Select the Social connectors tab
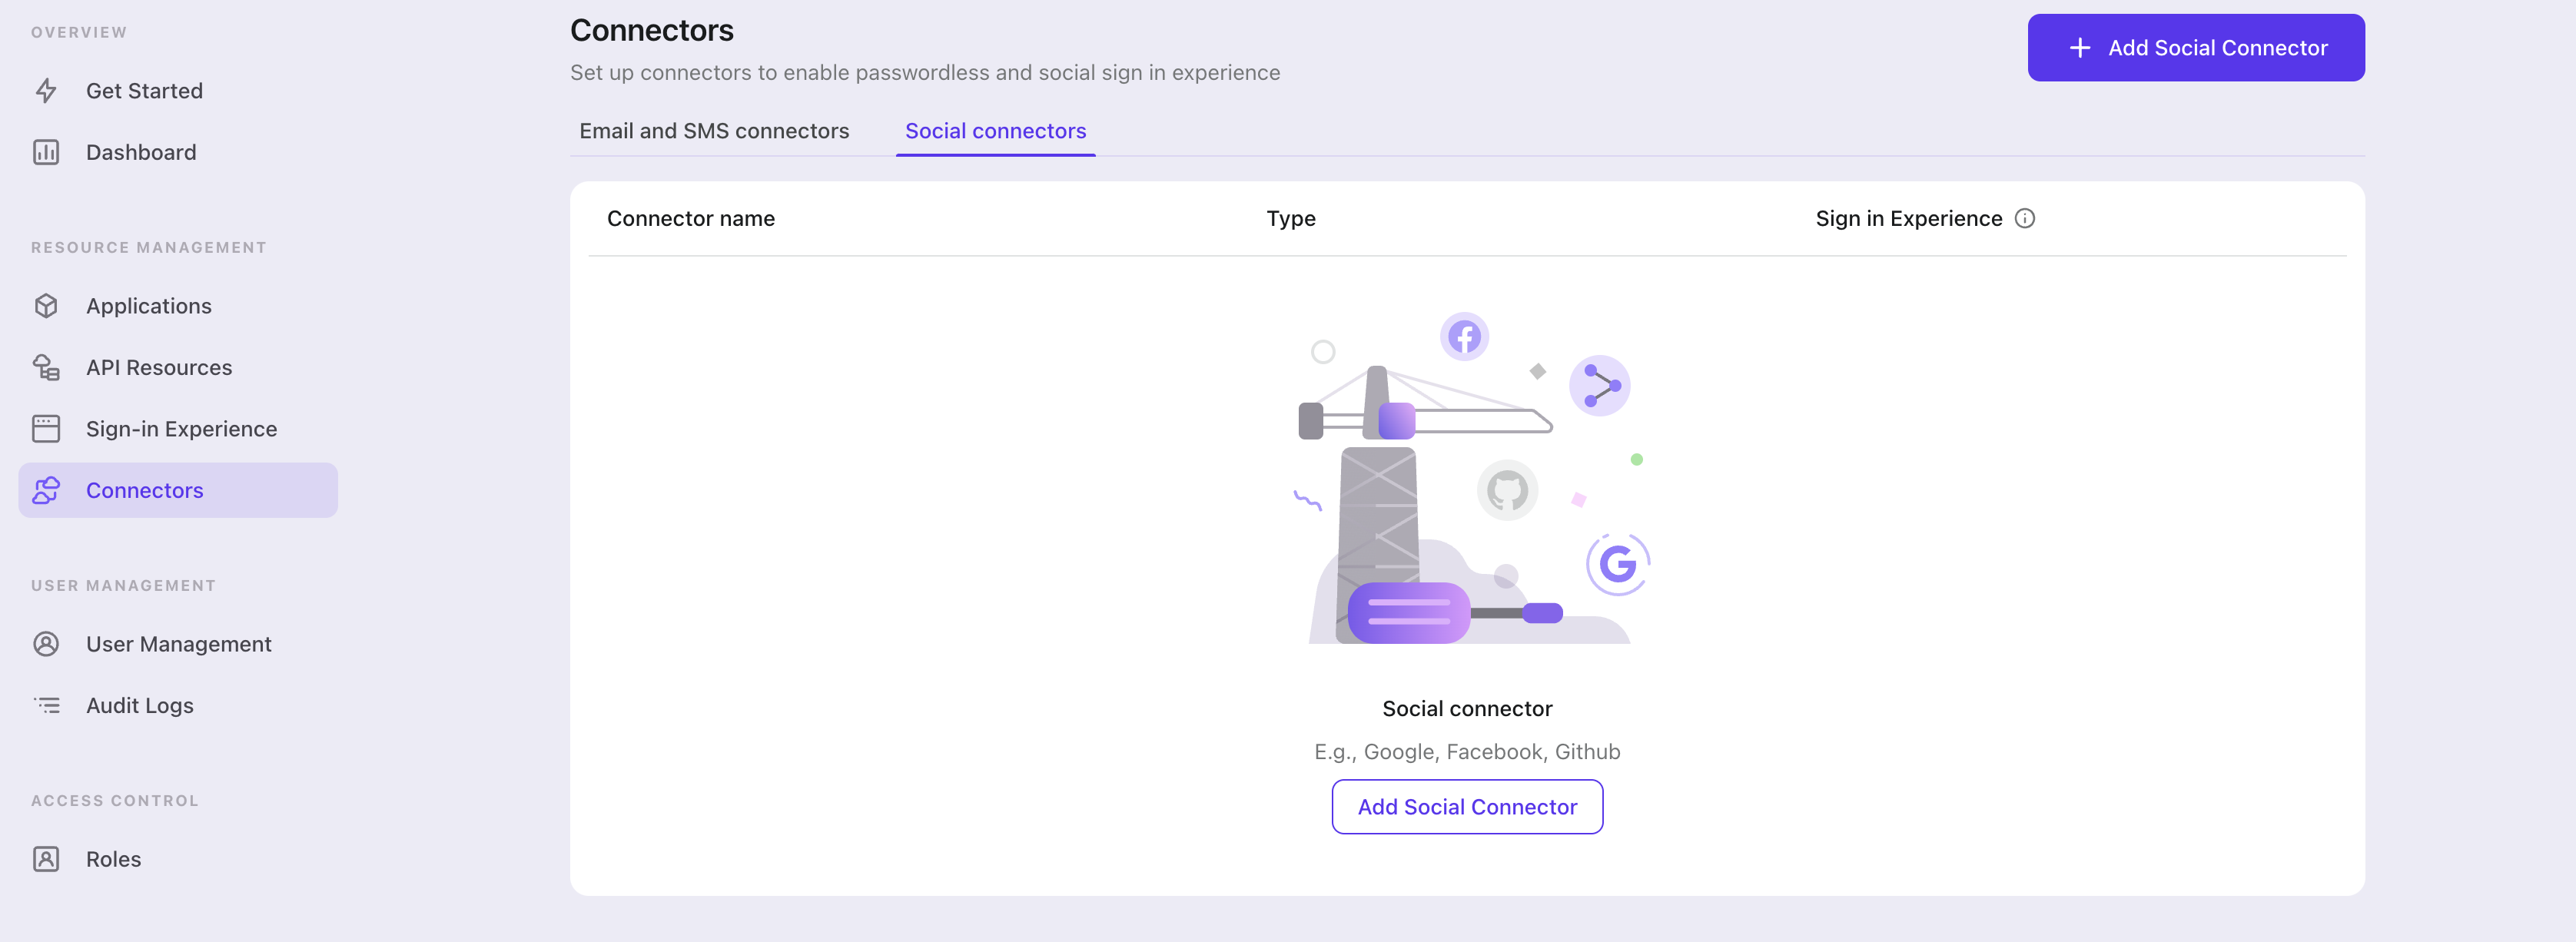Image resolution: width=2576 pixels, height=942 pixels. click(x=995, y=131)
